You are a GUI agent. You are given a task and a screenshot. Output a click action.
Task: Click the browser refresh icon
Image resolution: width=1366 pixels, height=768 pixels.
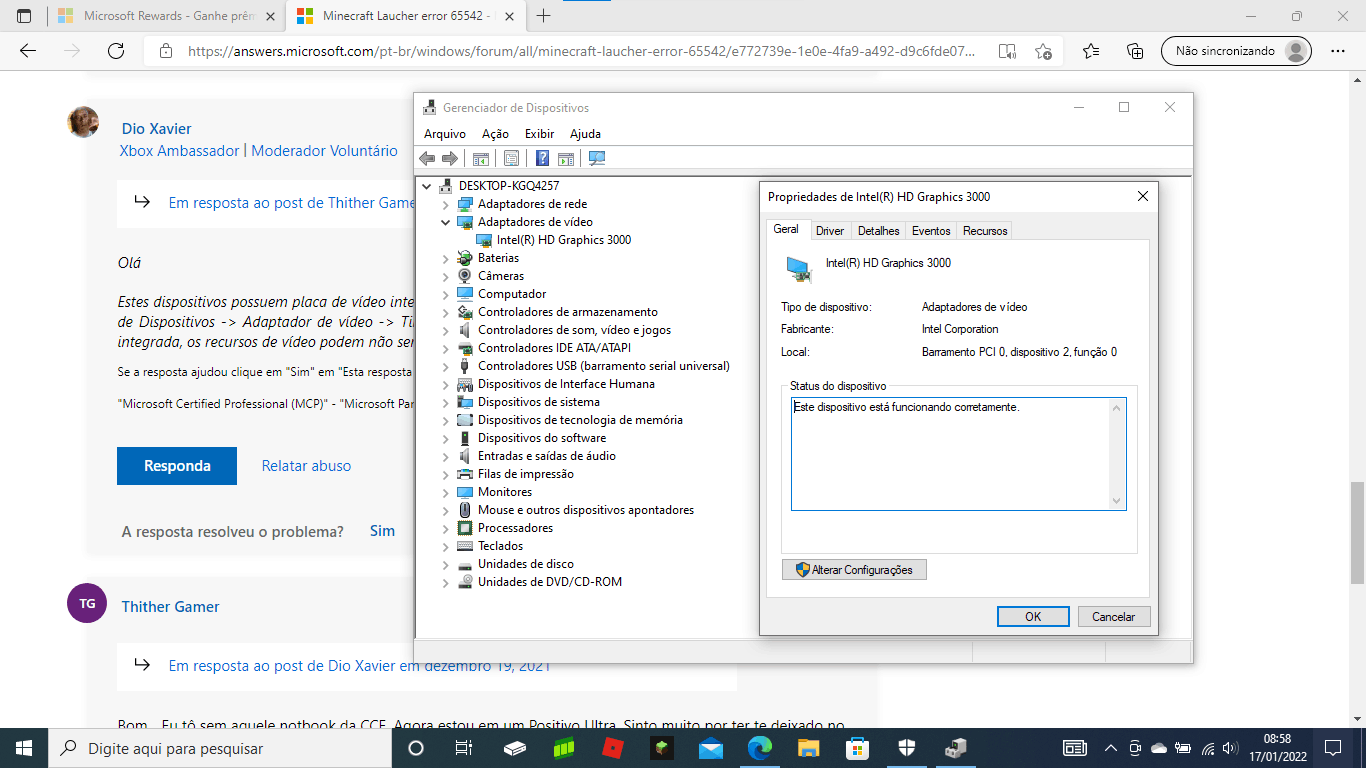tap(116, 51)
